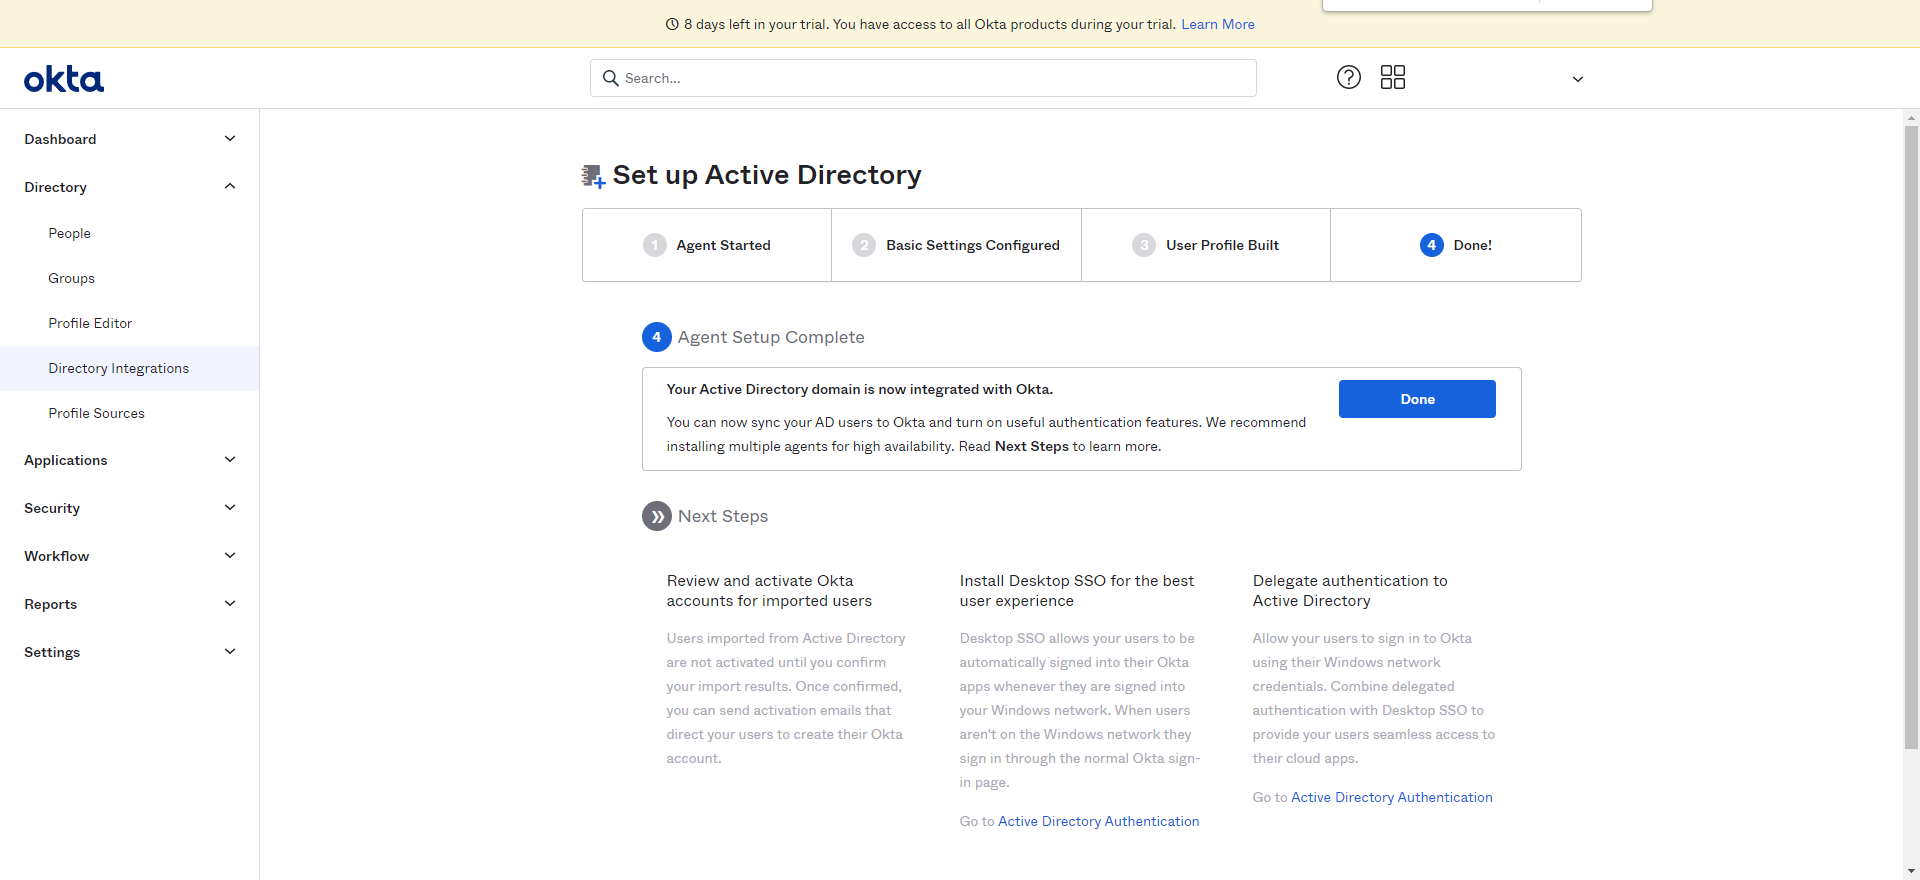Collapse the Directory menu chevron
The width and height of the screenshot is (1920, 880).
pyautogui.click(x=230, y=187)
